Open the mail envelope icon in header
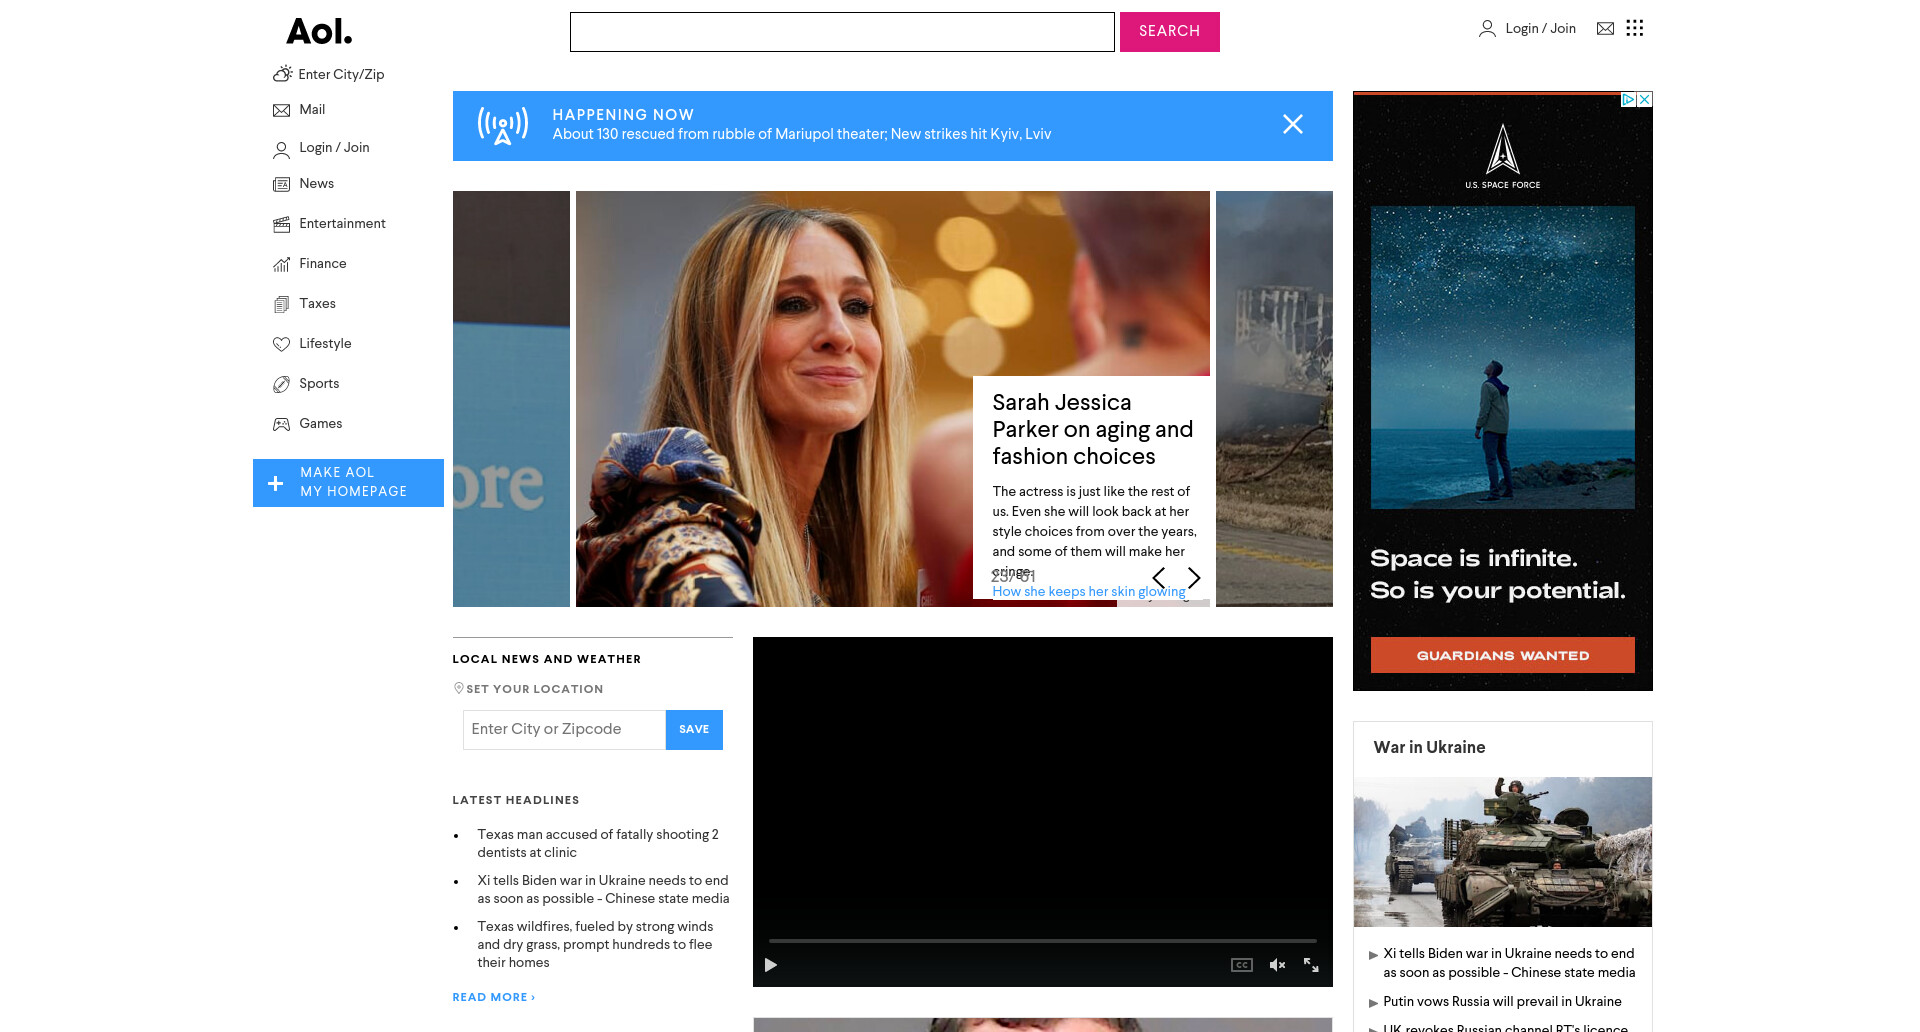This screenshot has height=1032, width=1920. [x=1605, y=29]
